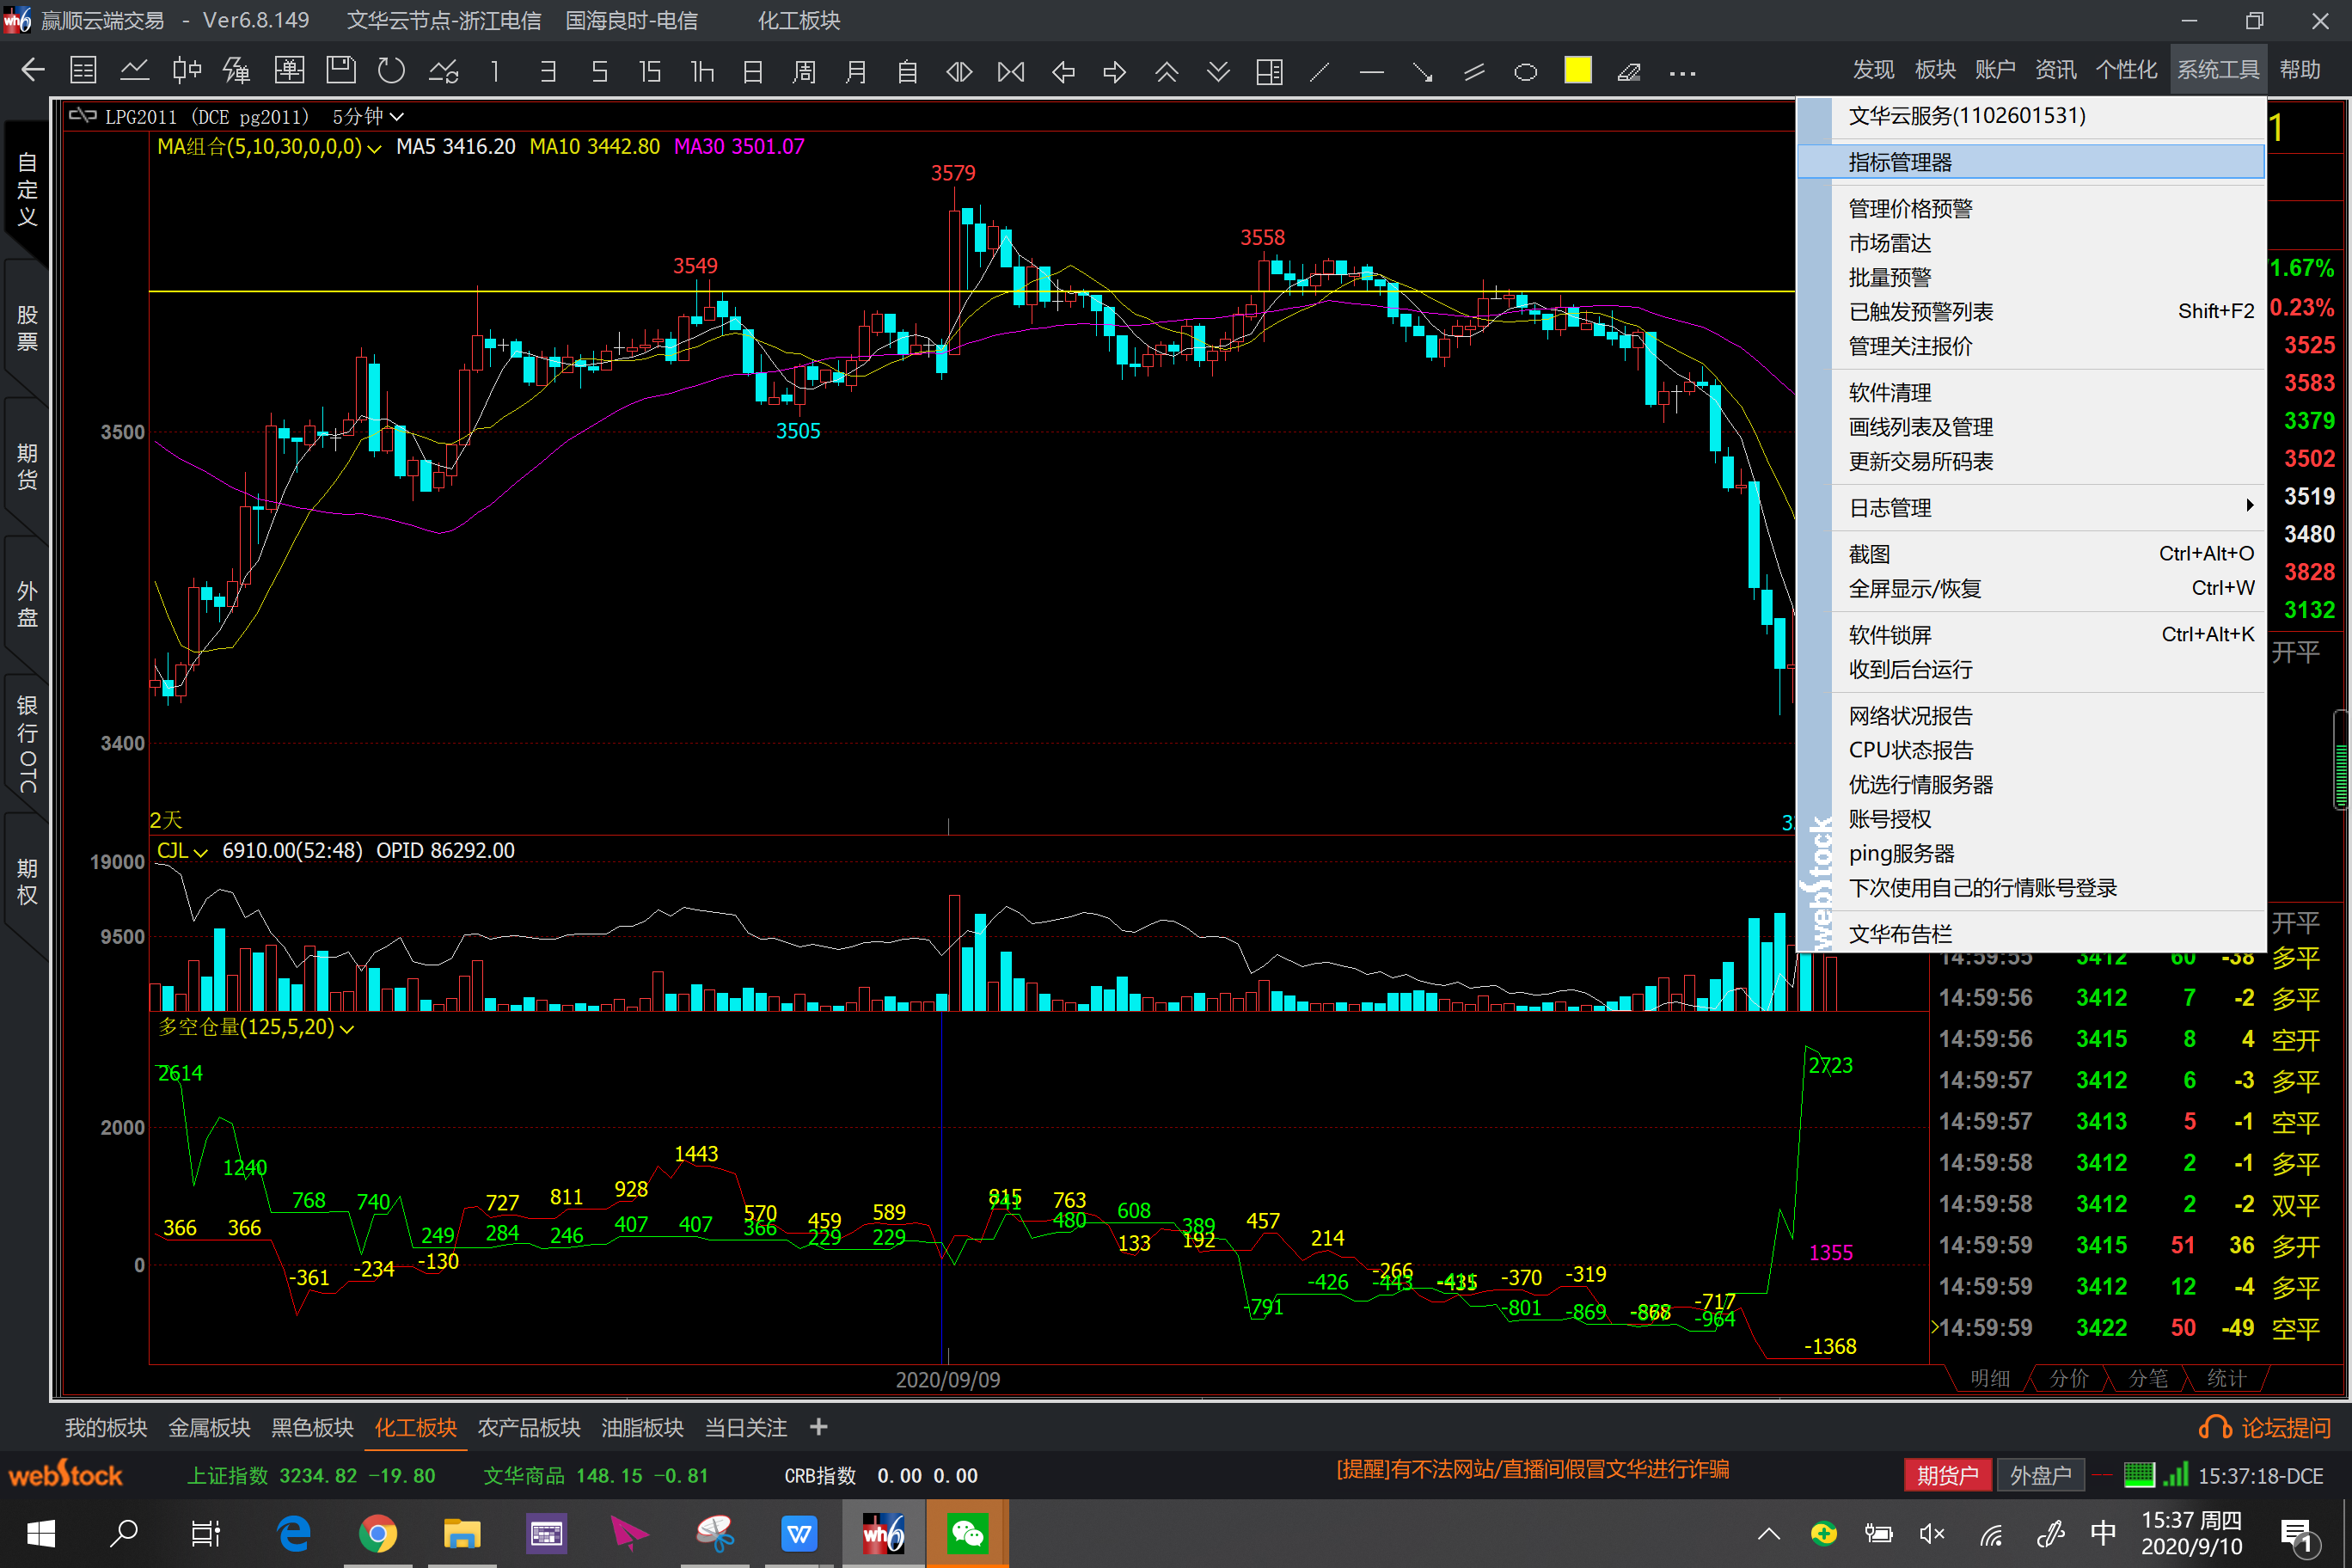
Task: Open Windows Start menu
Action: (41, 1533)
